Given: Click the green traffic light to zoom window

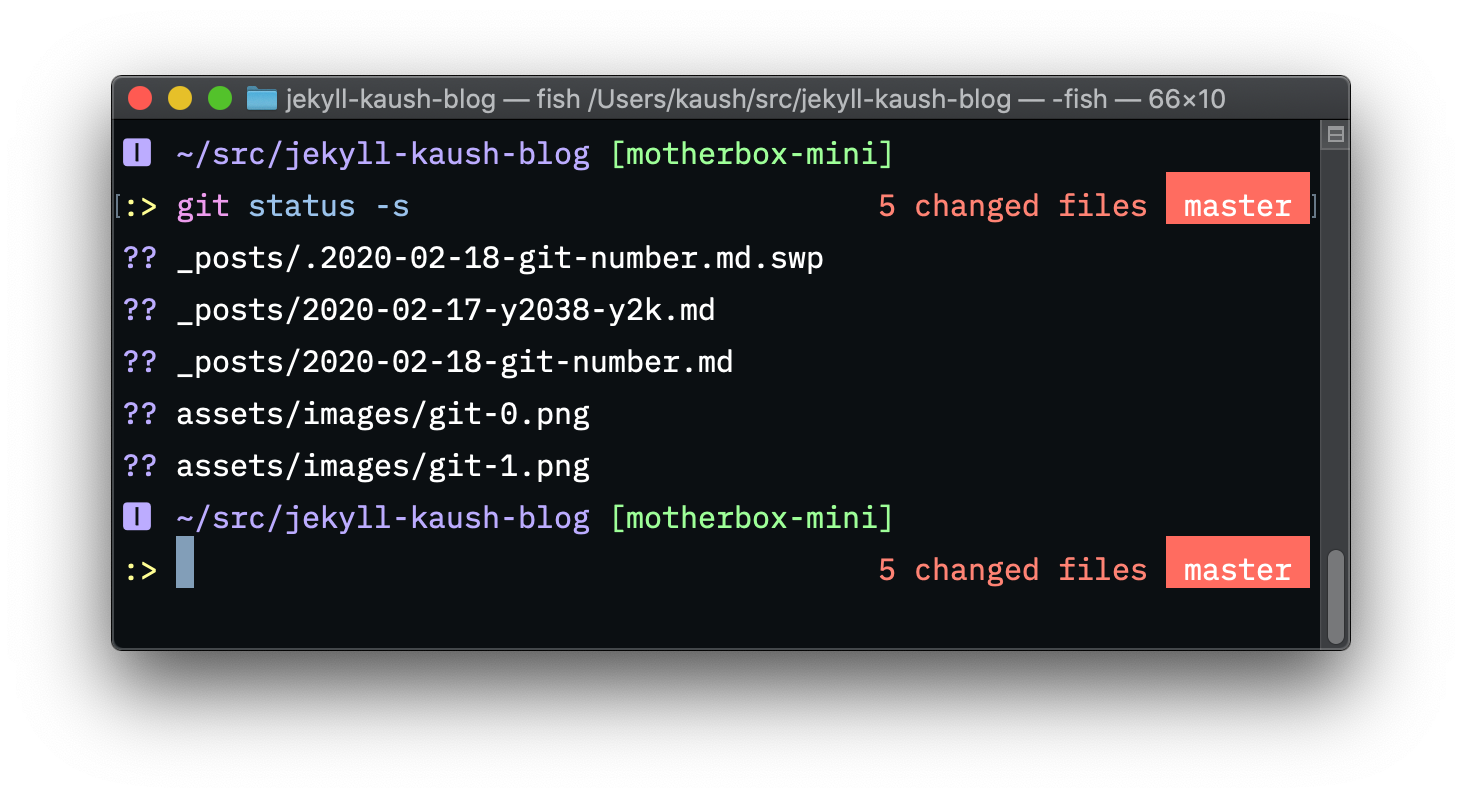Looking at the screenshot, I should click(219, 99).
